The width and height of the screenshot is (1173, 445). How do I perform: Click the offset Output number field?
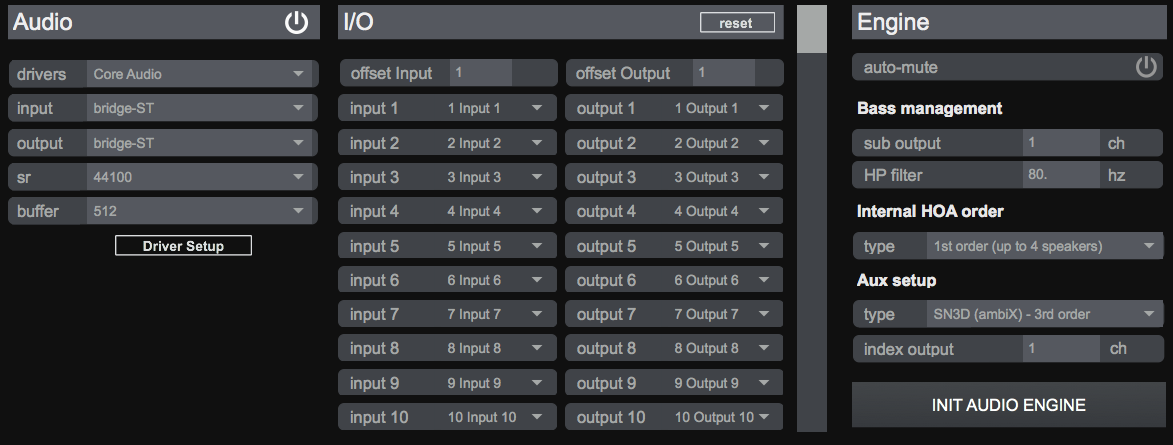(726, 73)
